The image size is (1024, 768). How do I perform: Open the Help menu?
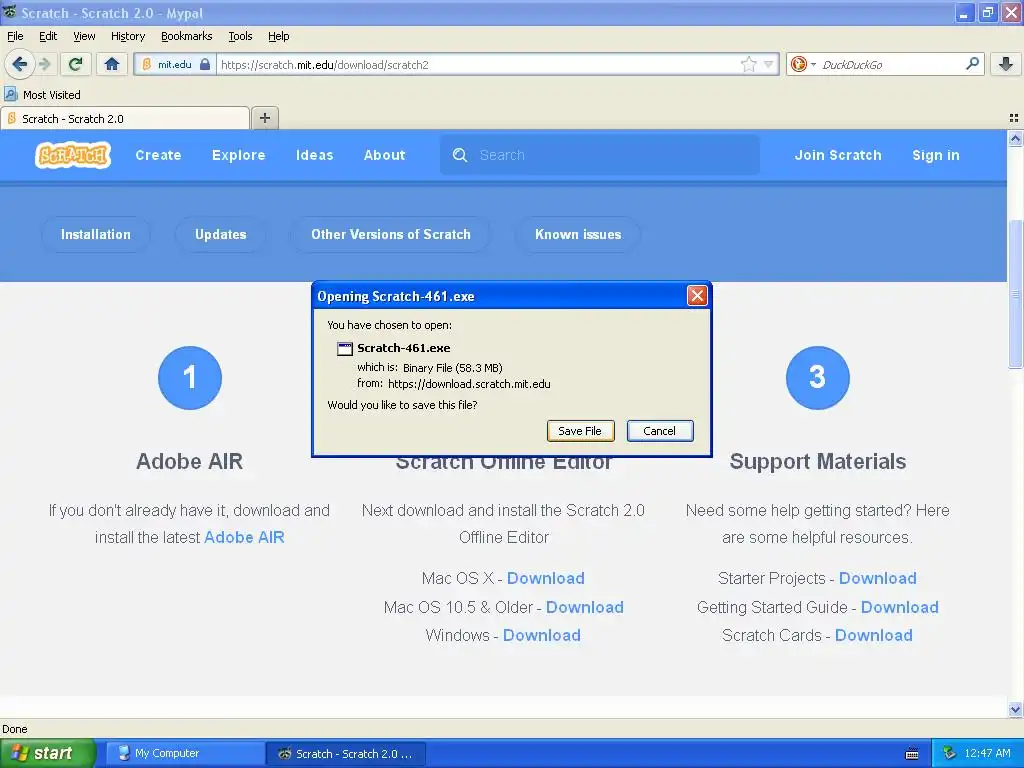click(279, 36)
